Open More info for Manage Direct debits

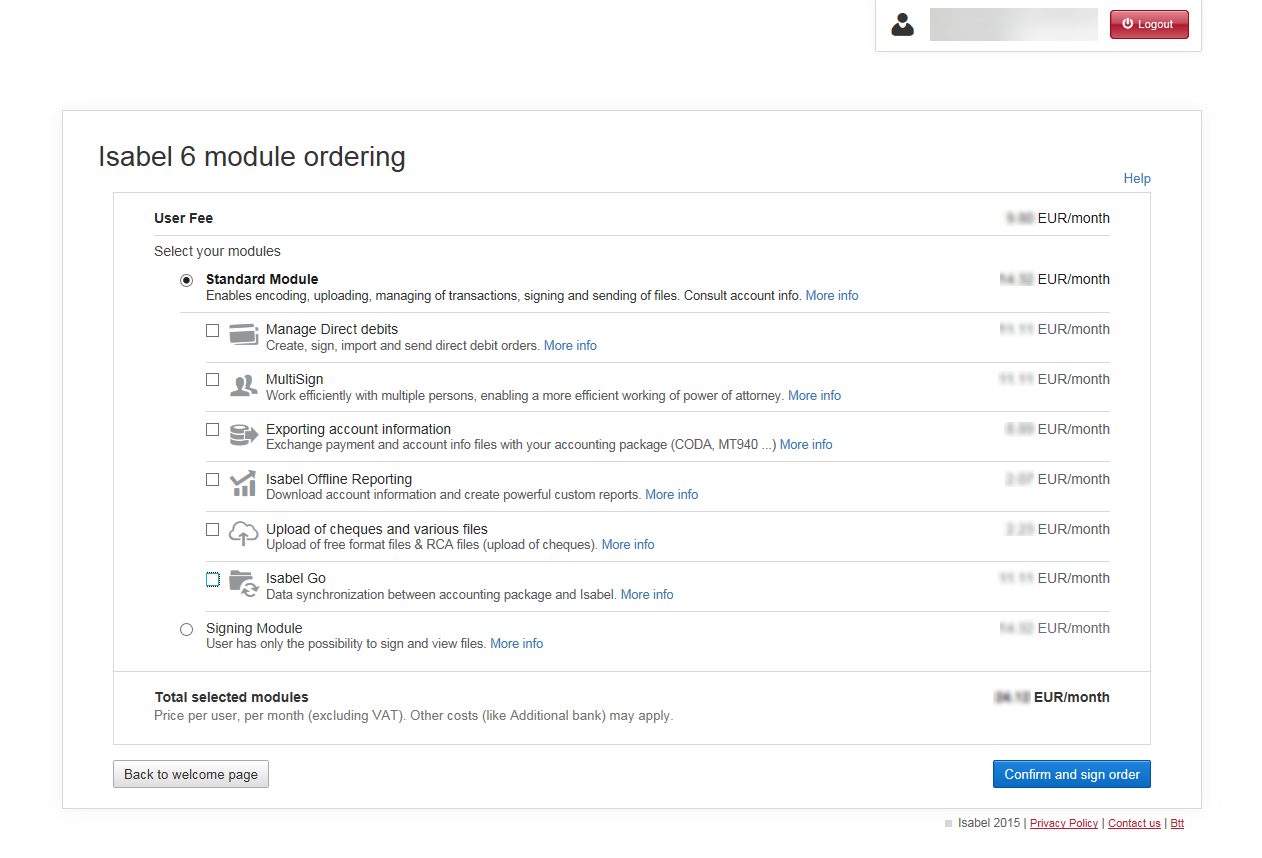[570, 346]
